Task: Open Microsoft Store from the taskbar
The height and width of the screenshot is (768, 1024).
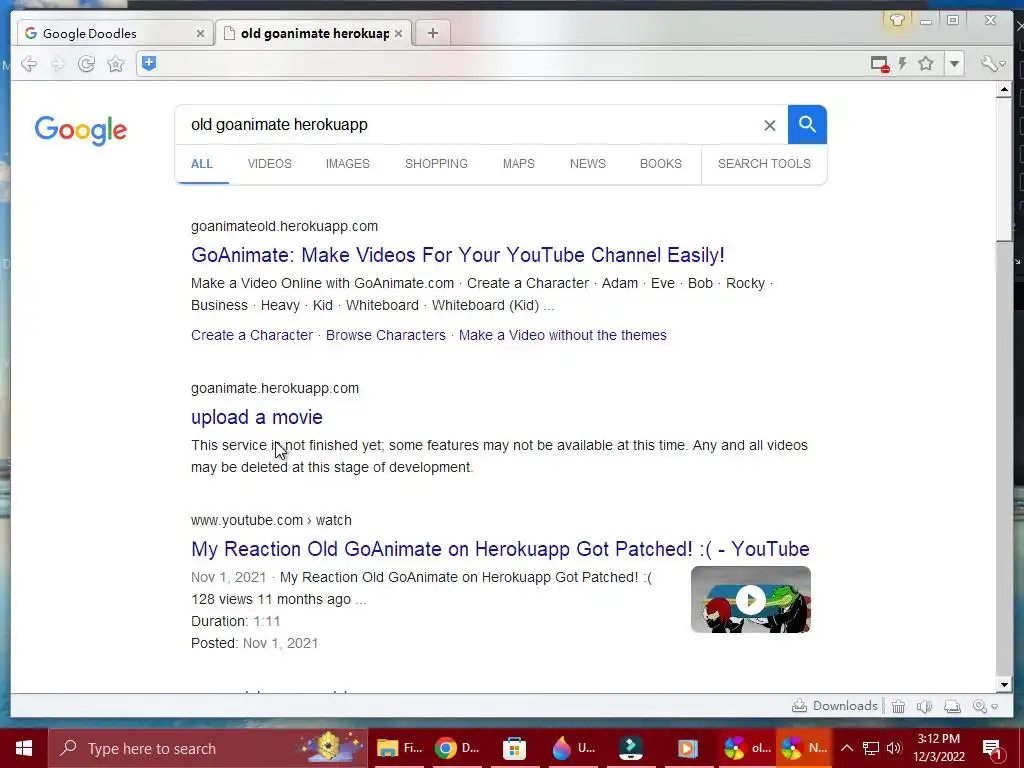Action: click(x=515, y=748)
